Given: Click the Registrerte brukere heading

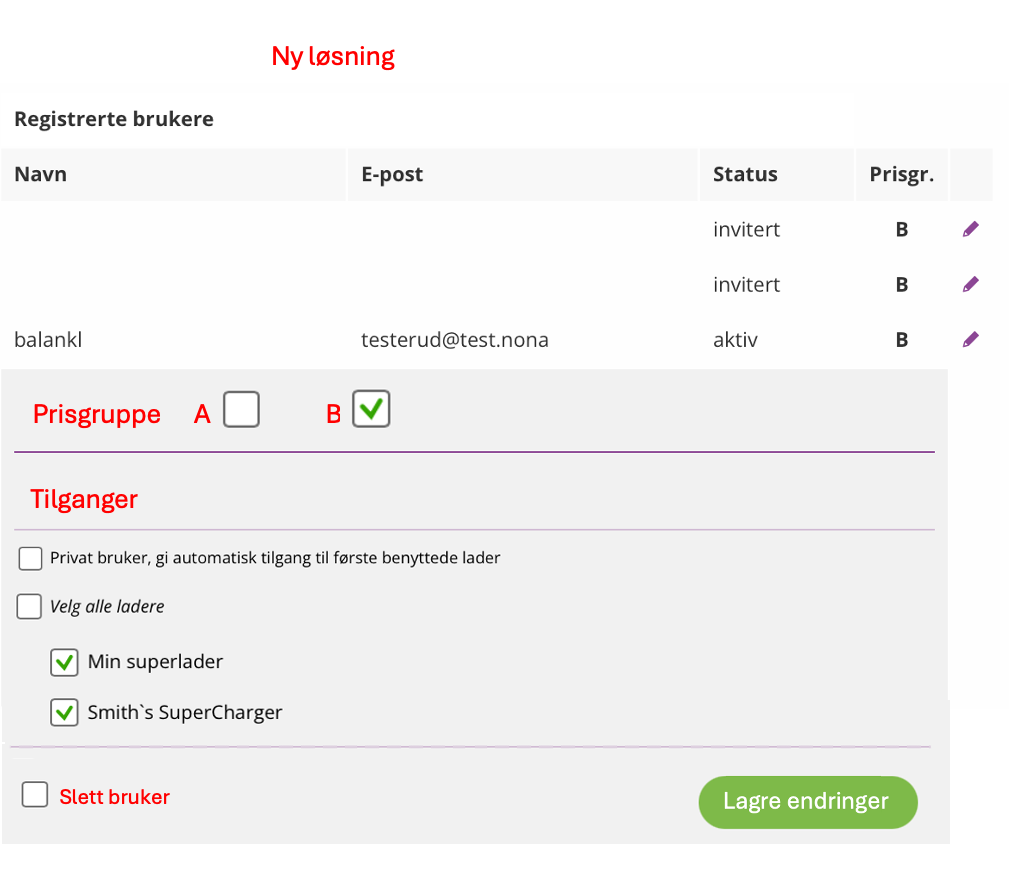Looking at the screenshot, I should point(114,119).
